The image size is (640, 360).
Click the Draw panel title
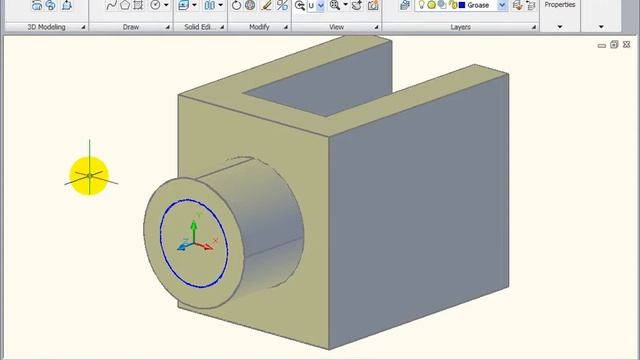pyautogui.click(x=131, y=27)
